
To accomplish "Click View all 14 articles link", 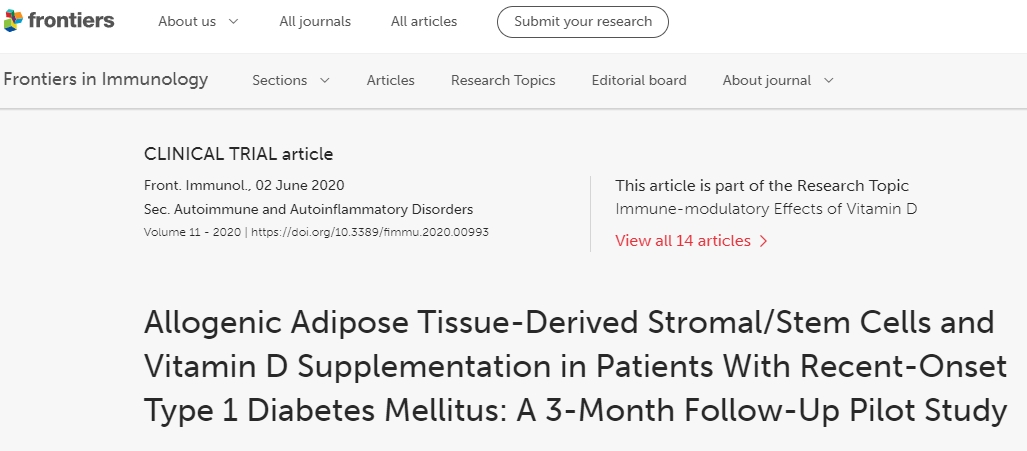I will (x=683, y=241).
